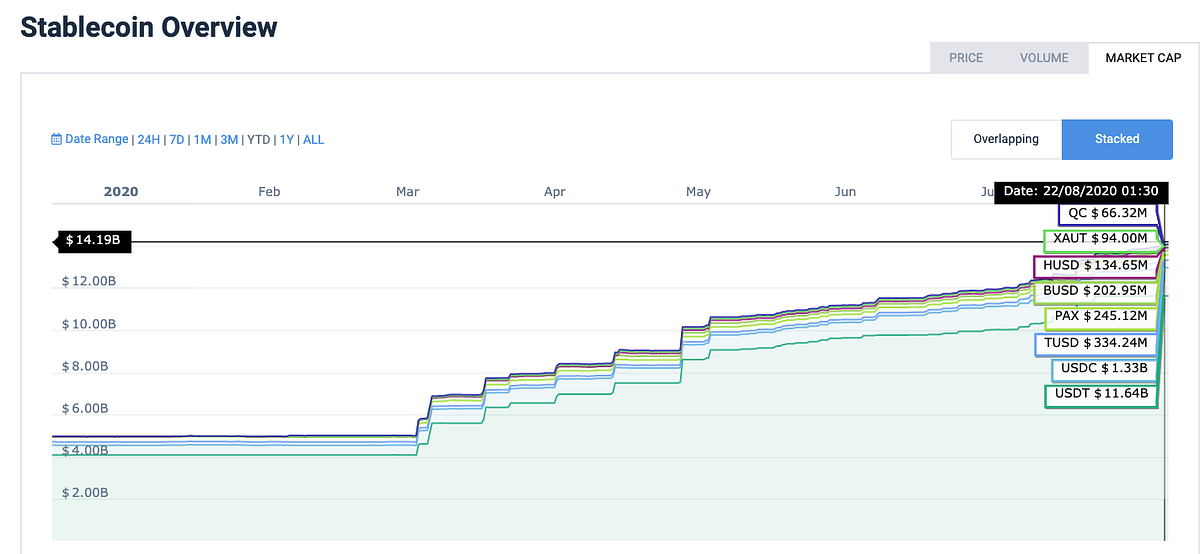Image resolution: width=1200 pixels, height=554 pixels.
Task: Click the $ 10.00B y-axis label
Action: tap(89, 324)
